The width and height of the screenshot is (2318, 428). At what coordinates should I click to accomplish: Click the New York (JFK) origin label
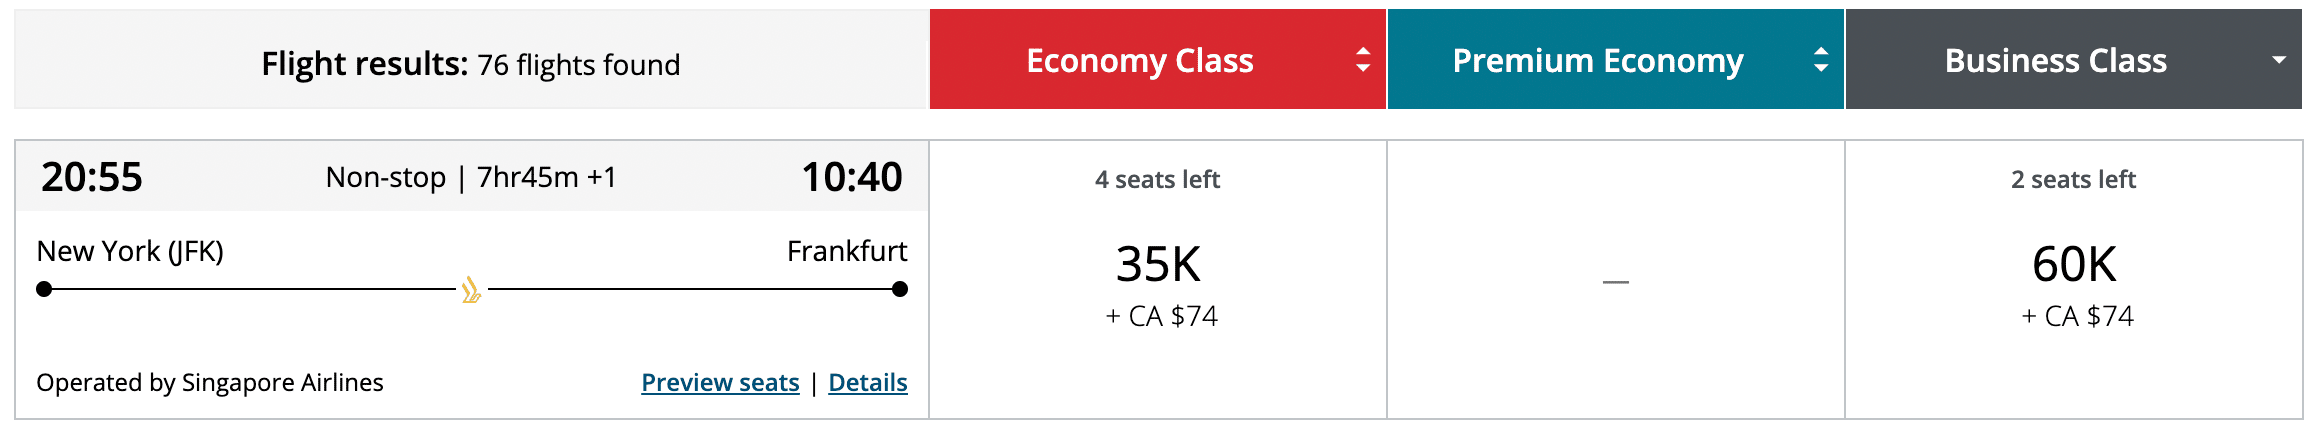(130, 251)
